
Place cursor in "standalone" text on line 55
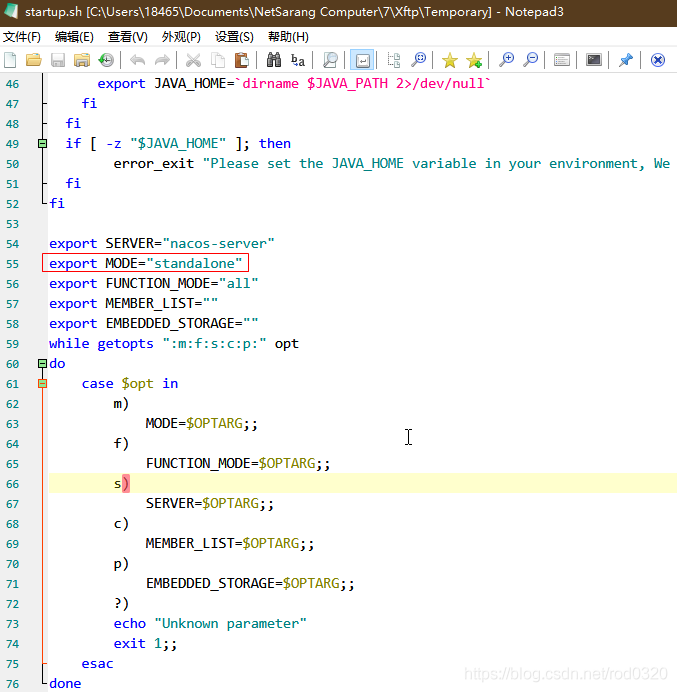198,264
